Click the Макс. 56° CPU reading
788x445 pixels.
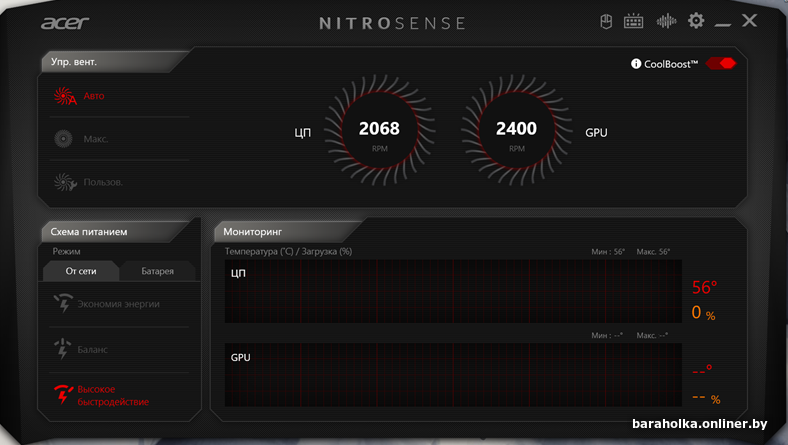(653, 251)
